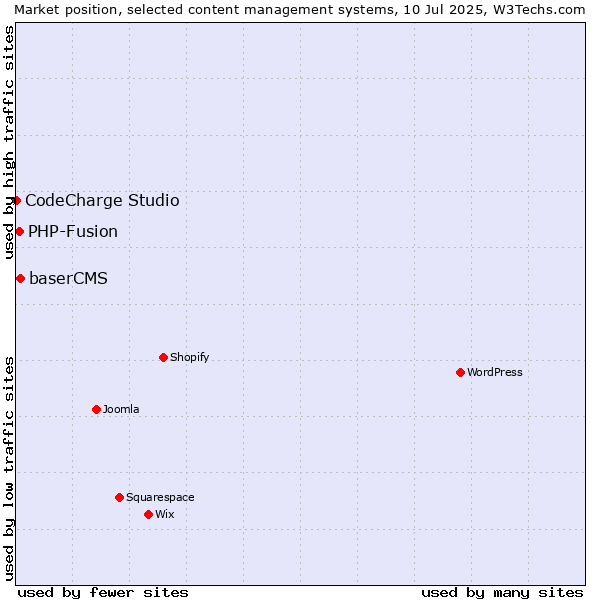Select the baserCMS label
The width and height of the screenshot is (600, 600).
pos(68,279)
